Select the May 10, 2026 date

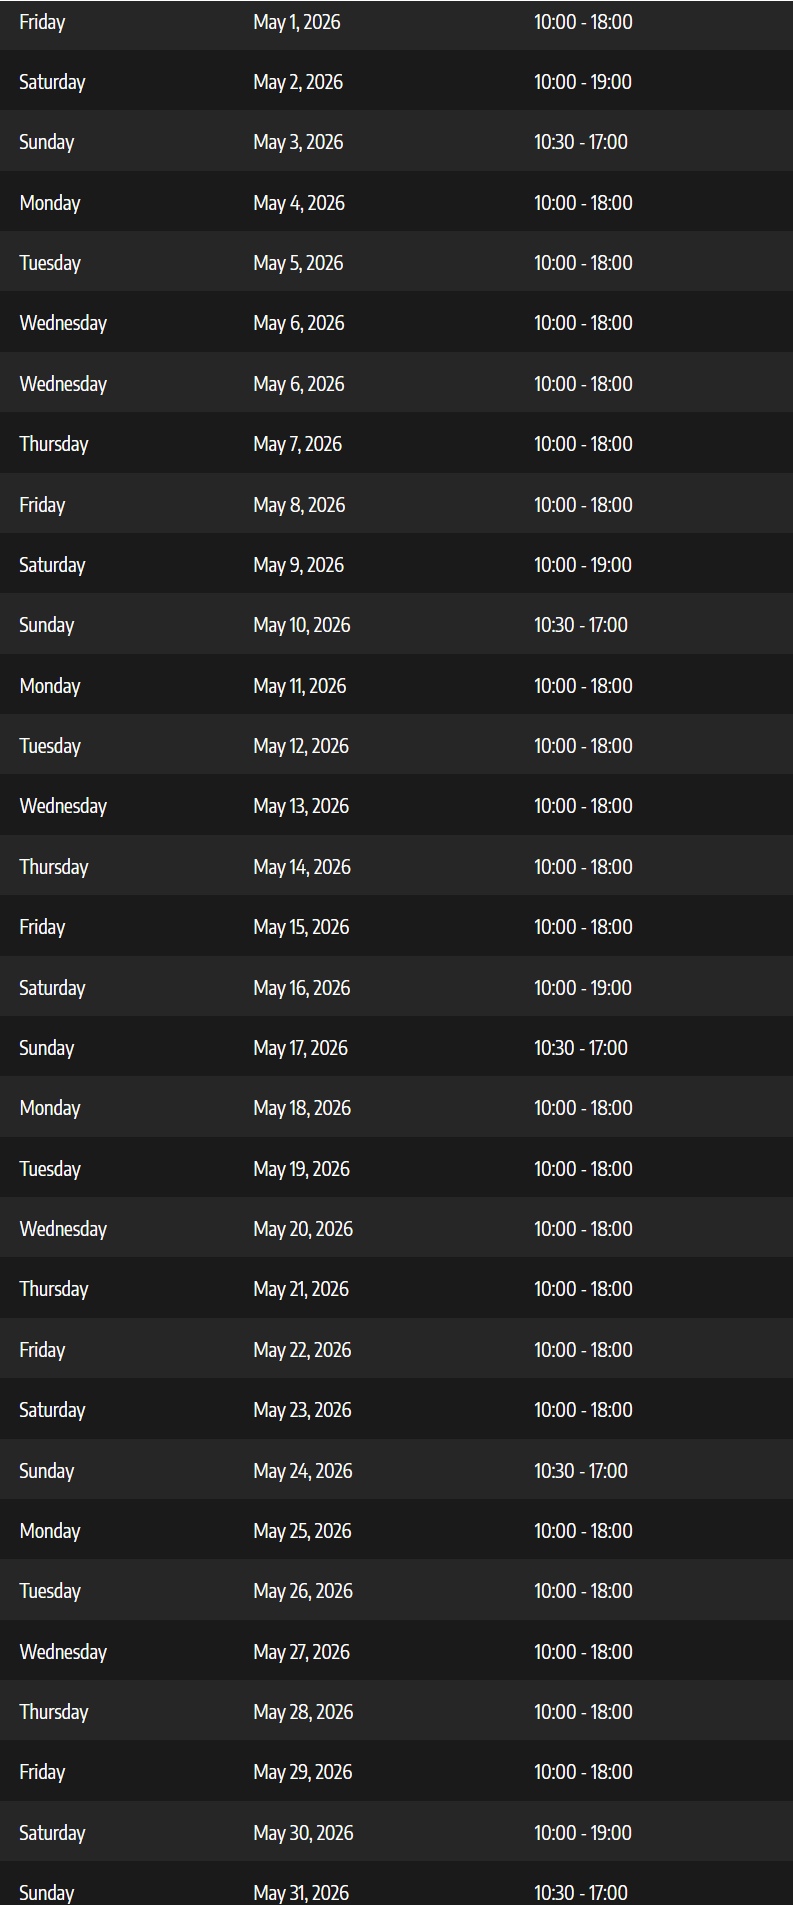[302, 625]
